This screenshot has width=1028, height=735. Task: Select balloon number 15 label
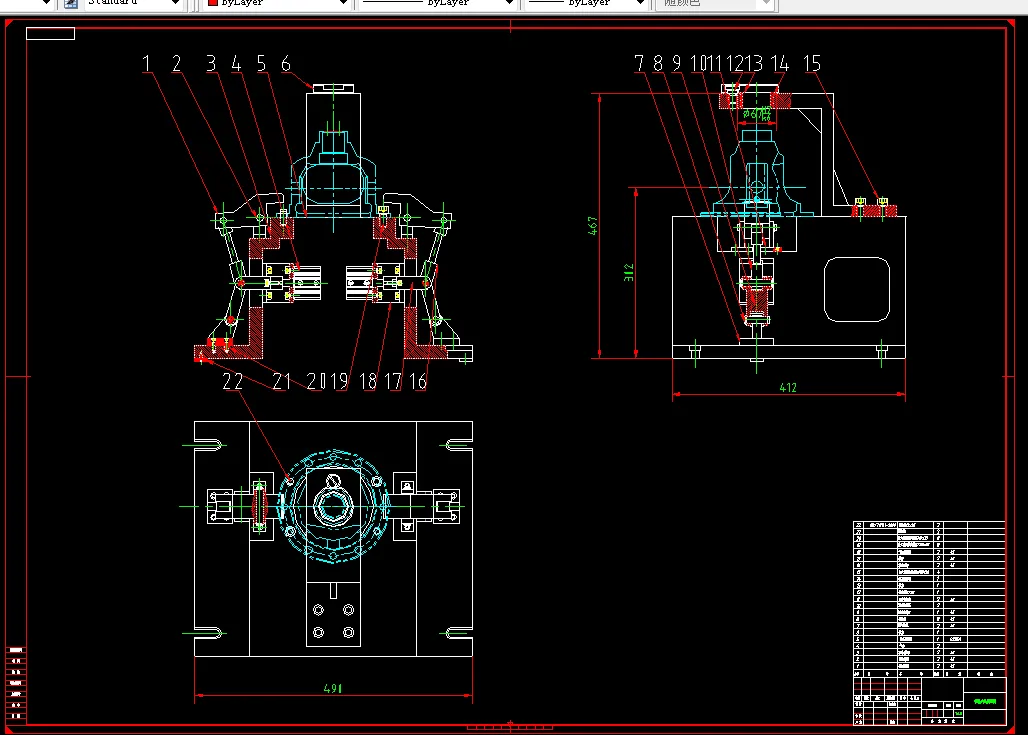[x=812, y=63]
